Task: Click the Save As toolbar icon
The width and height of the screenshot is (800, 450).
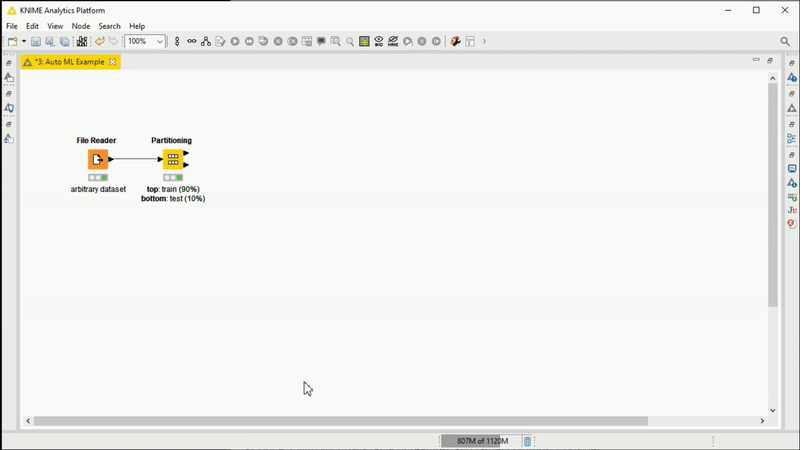Action: coord(50,41)
